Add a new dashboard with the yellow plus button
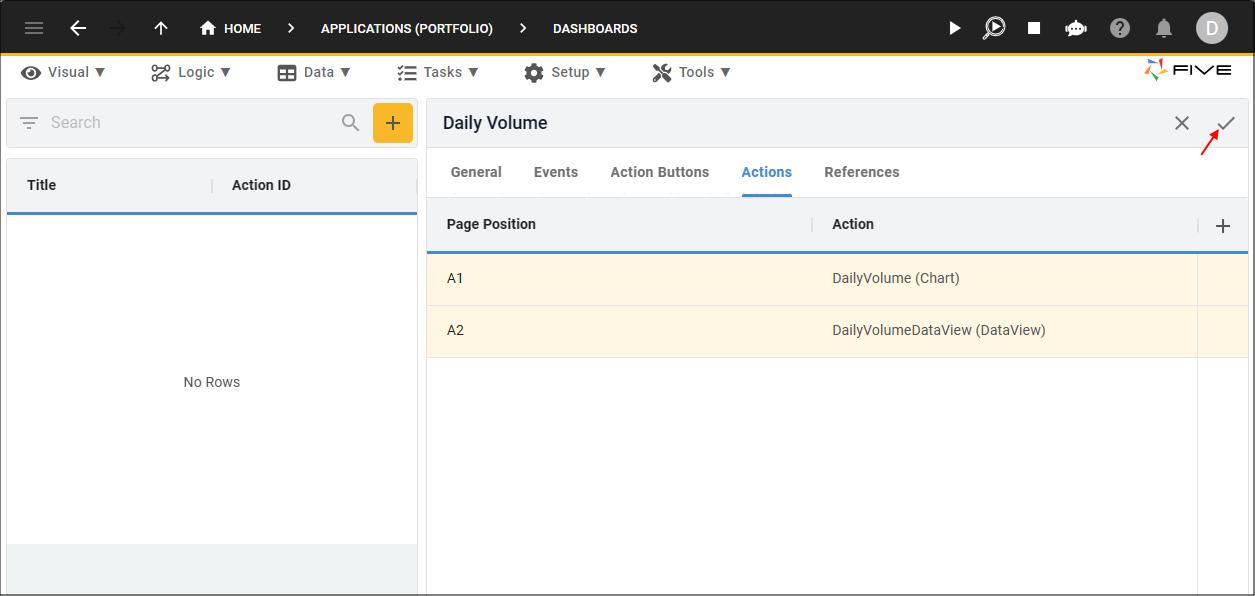Image resolution: width=1255 pixels, height=596 pixels. coord(393,122)
